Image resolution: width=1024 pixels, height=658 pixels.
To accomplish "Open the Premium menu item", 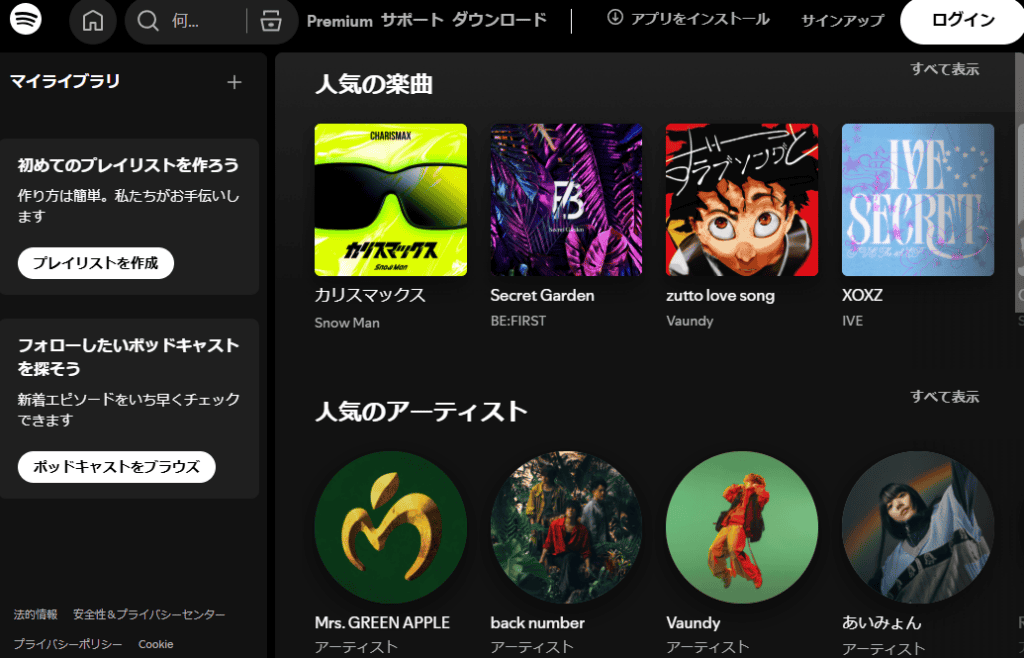I will pyautogui.click(x=339, y=20).
